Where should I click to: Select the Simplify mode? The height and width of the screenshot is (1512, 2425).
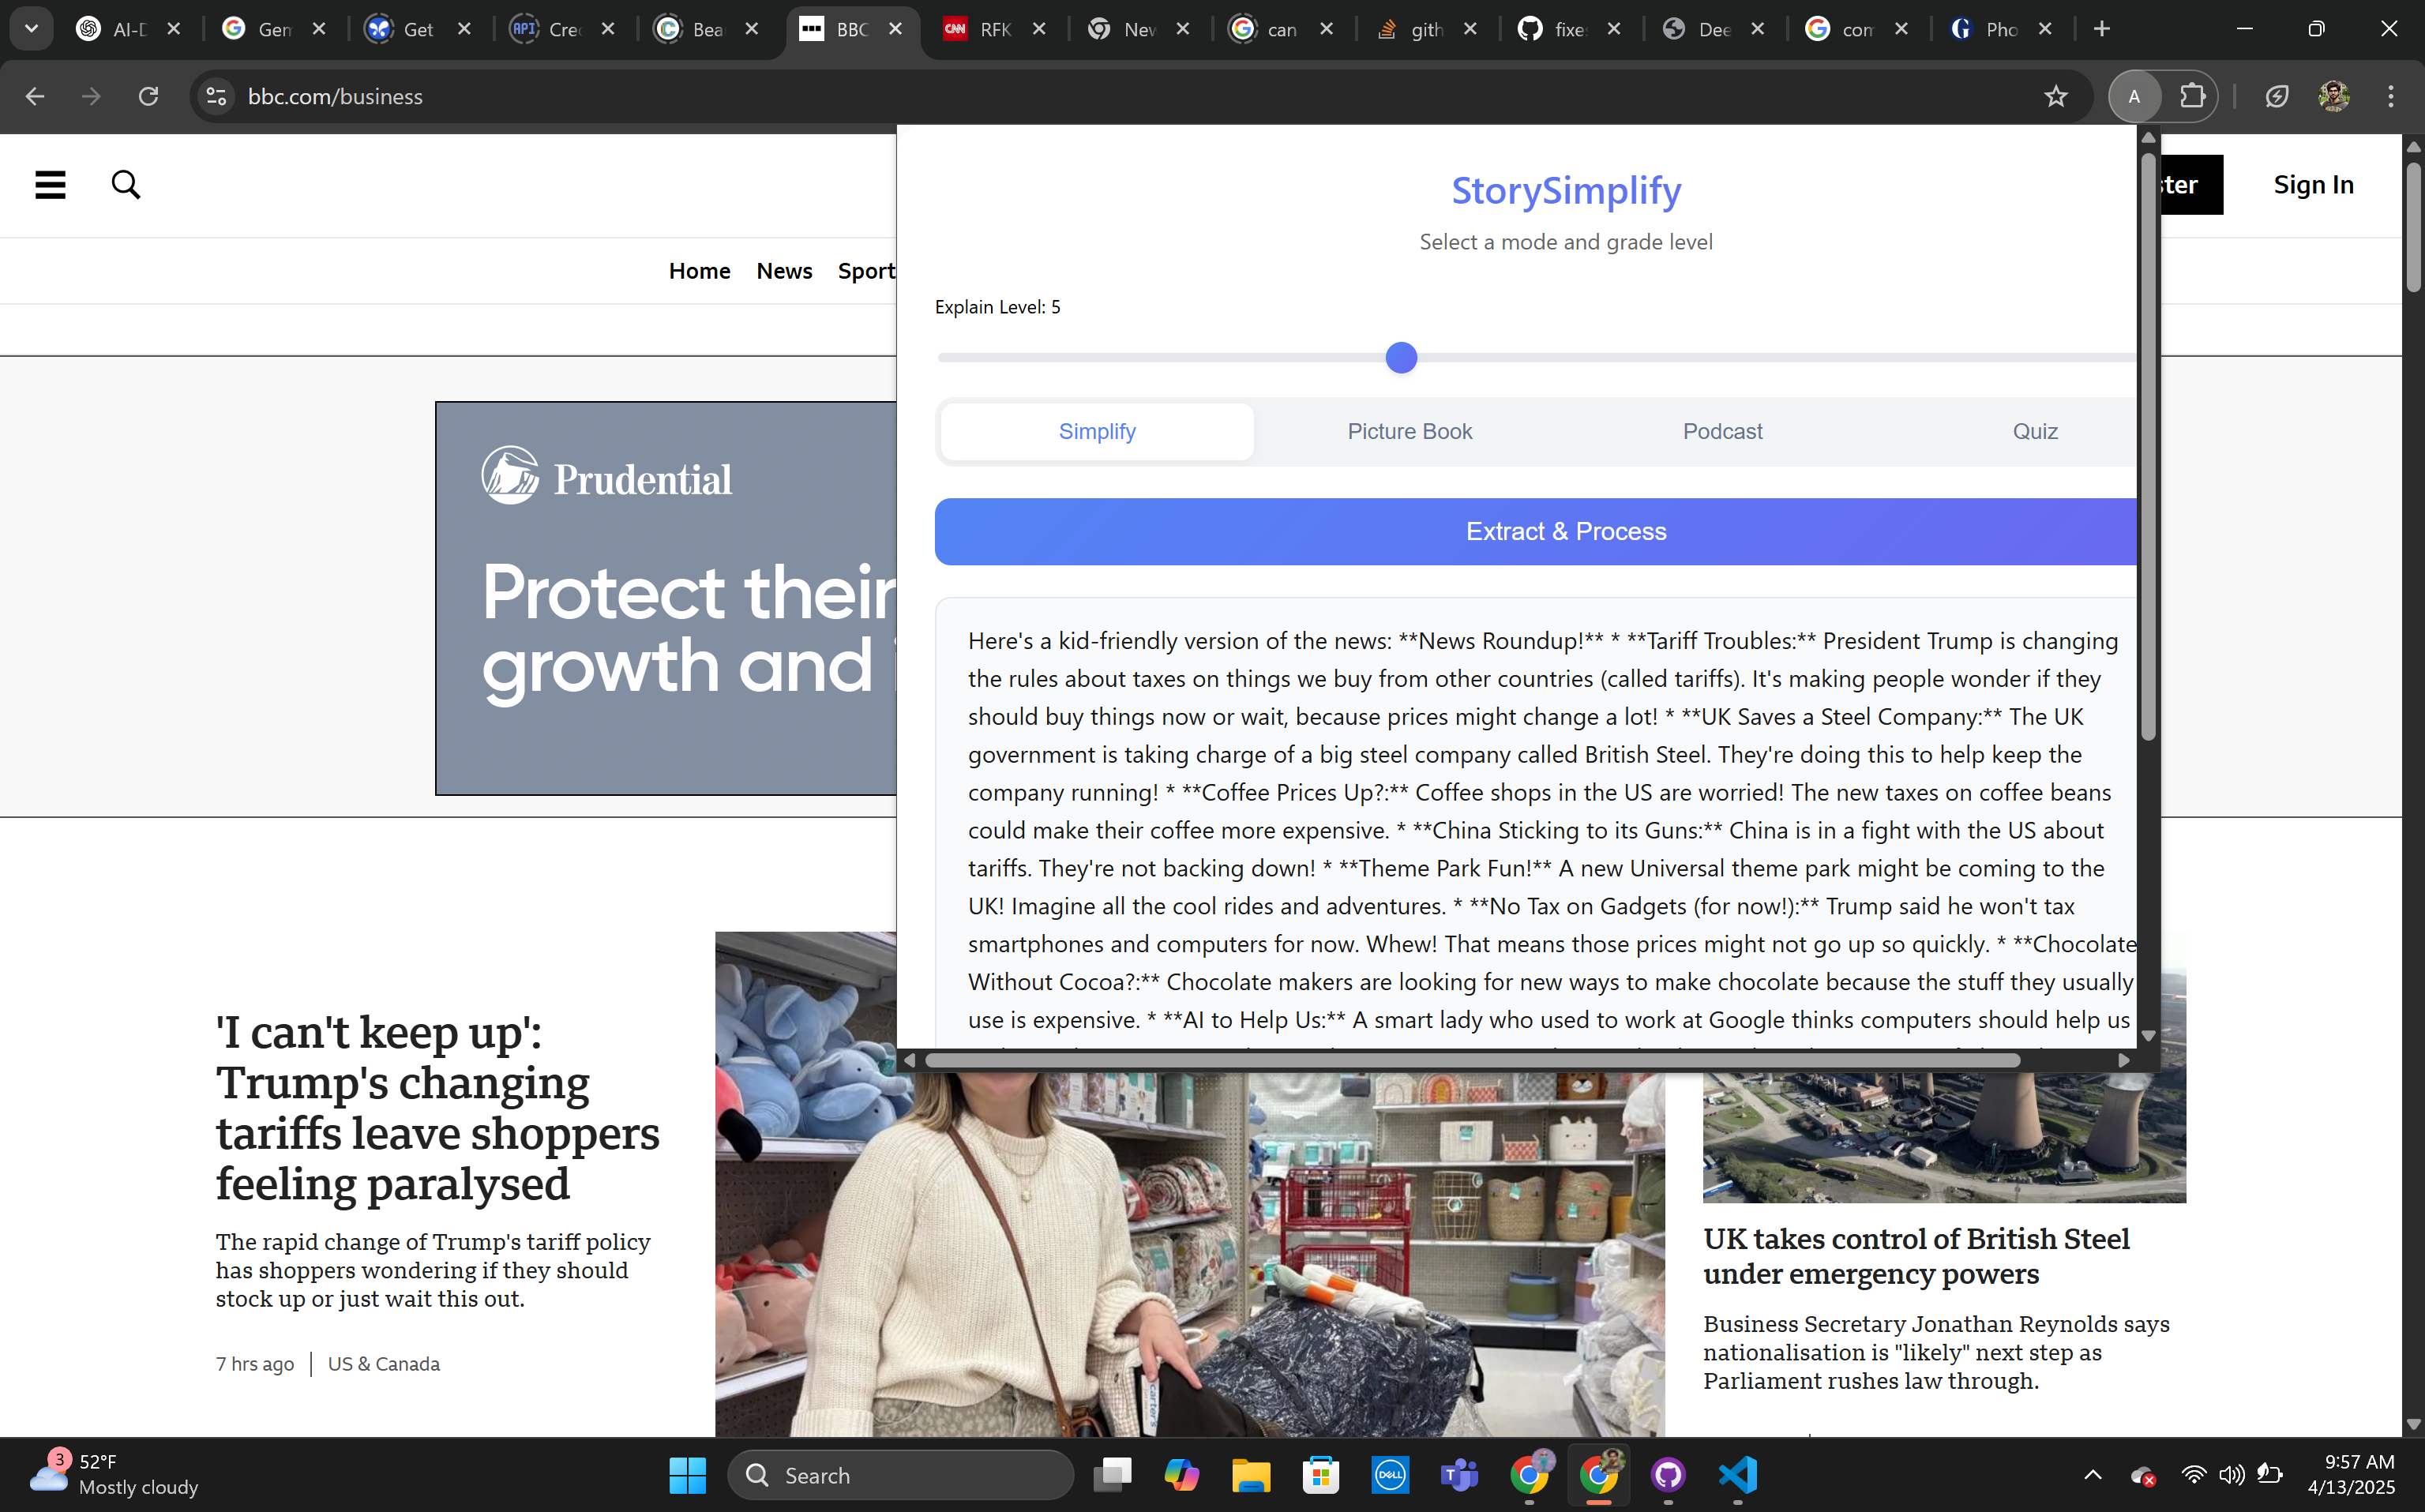(1097, 432)
